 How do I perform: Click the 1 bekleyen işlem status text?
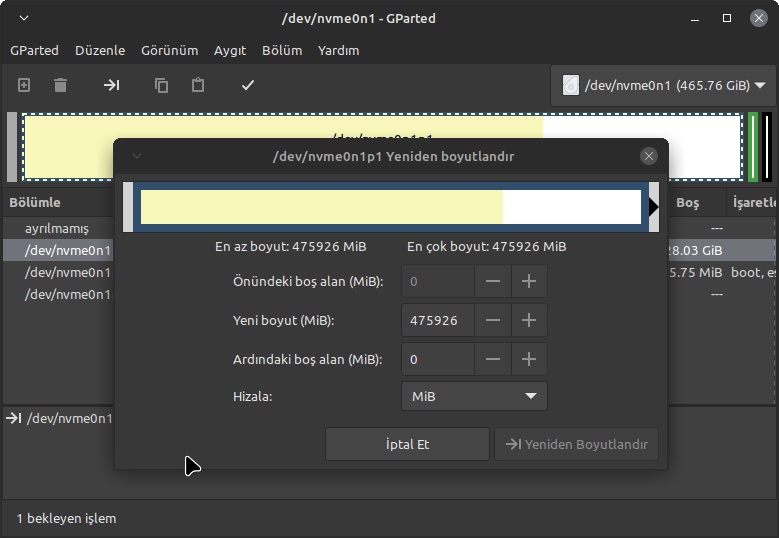pyautogui.click(x=66, y=519)
